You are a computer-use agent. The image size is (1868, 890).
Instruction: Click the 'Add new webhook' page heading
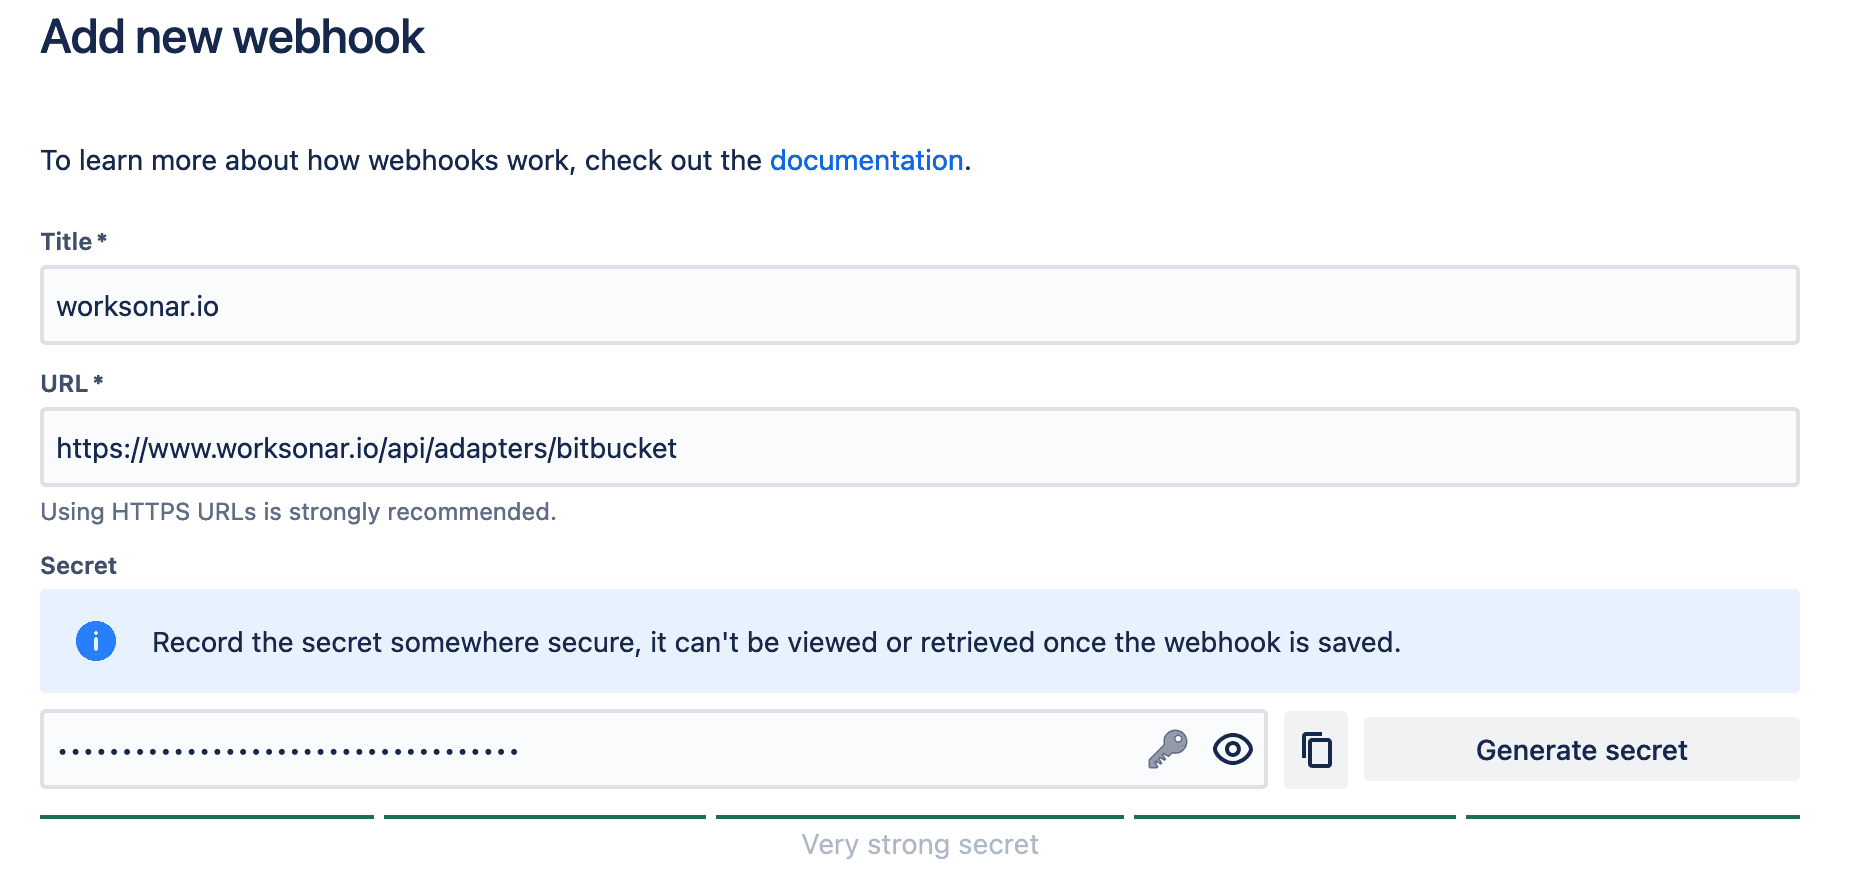tap(231, 38)
